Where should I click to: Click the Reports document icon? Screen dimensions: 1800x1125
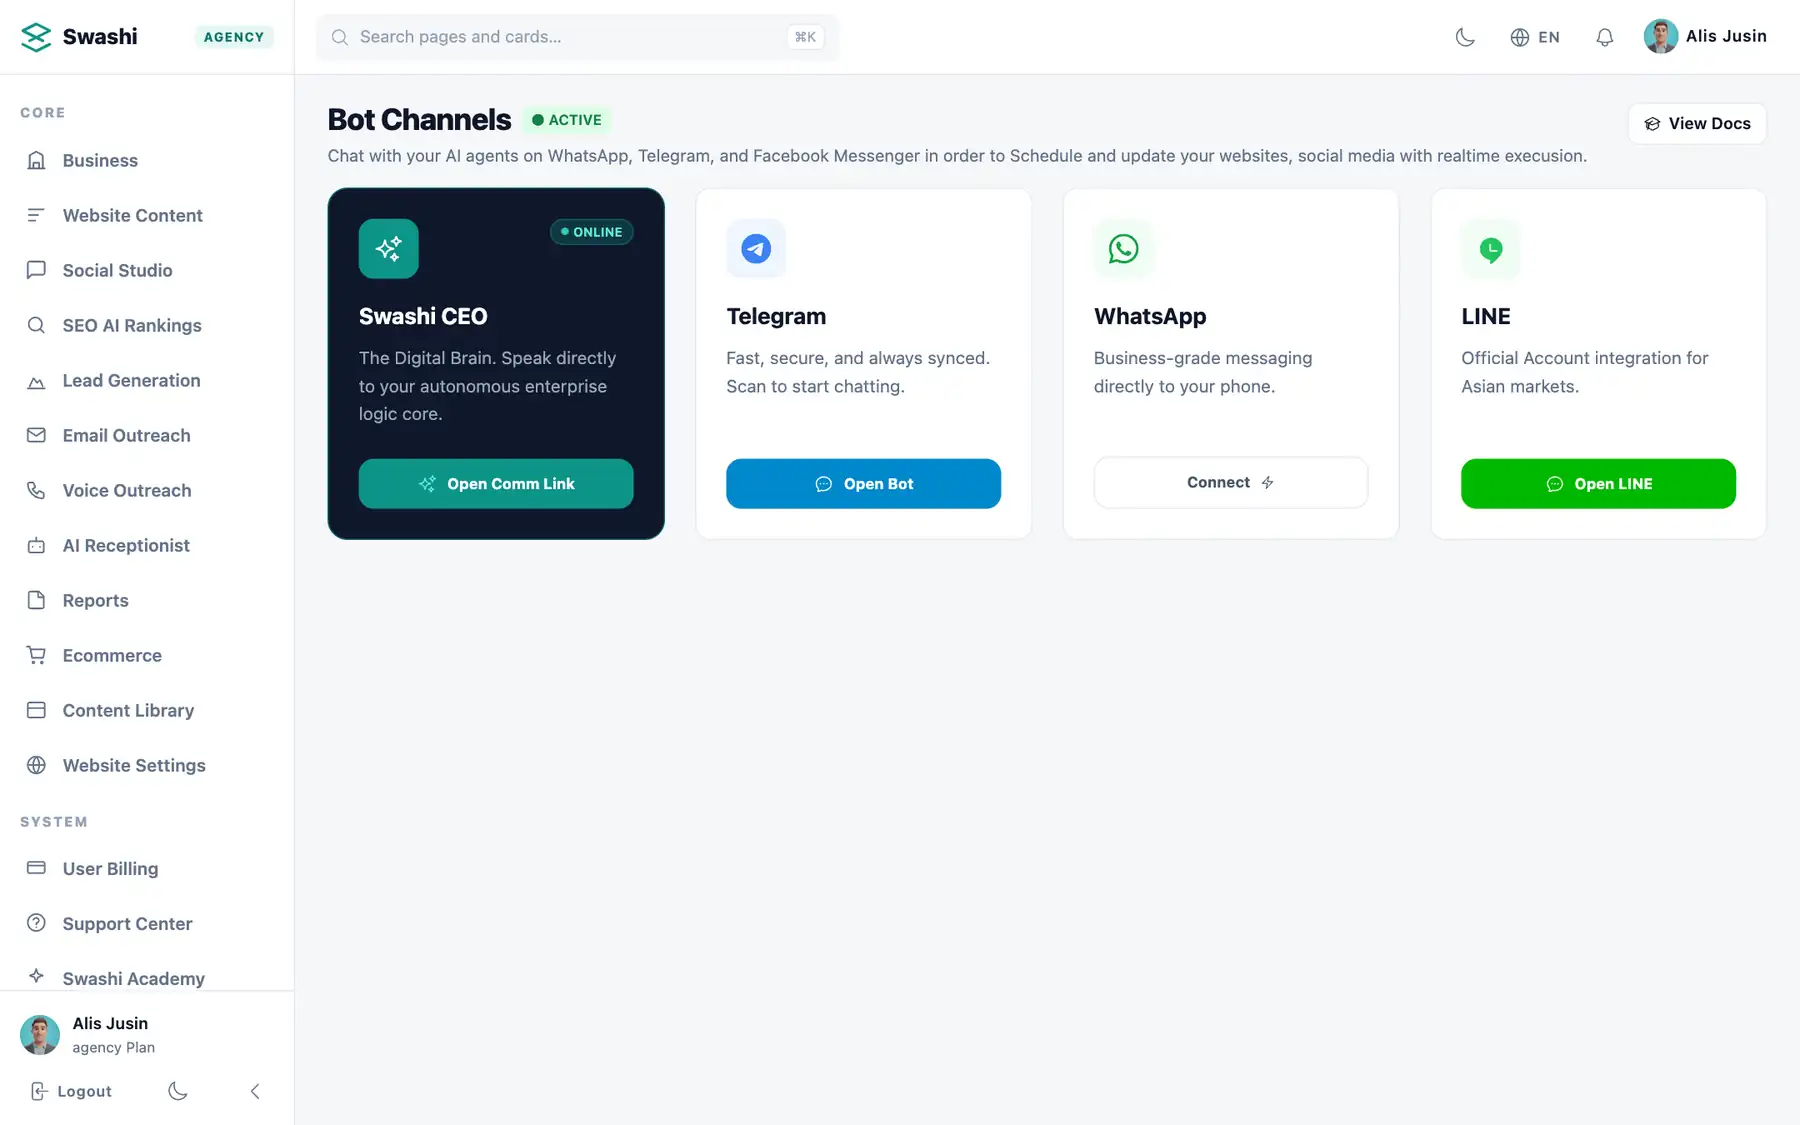(36, 600)
